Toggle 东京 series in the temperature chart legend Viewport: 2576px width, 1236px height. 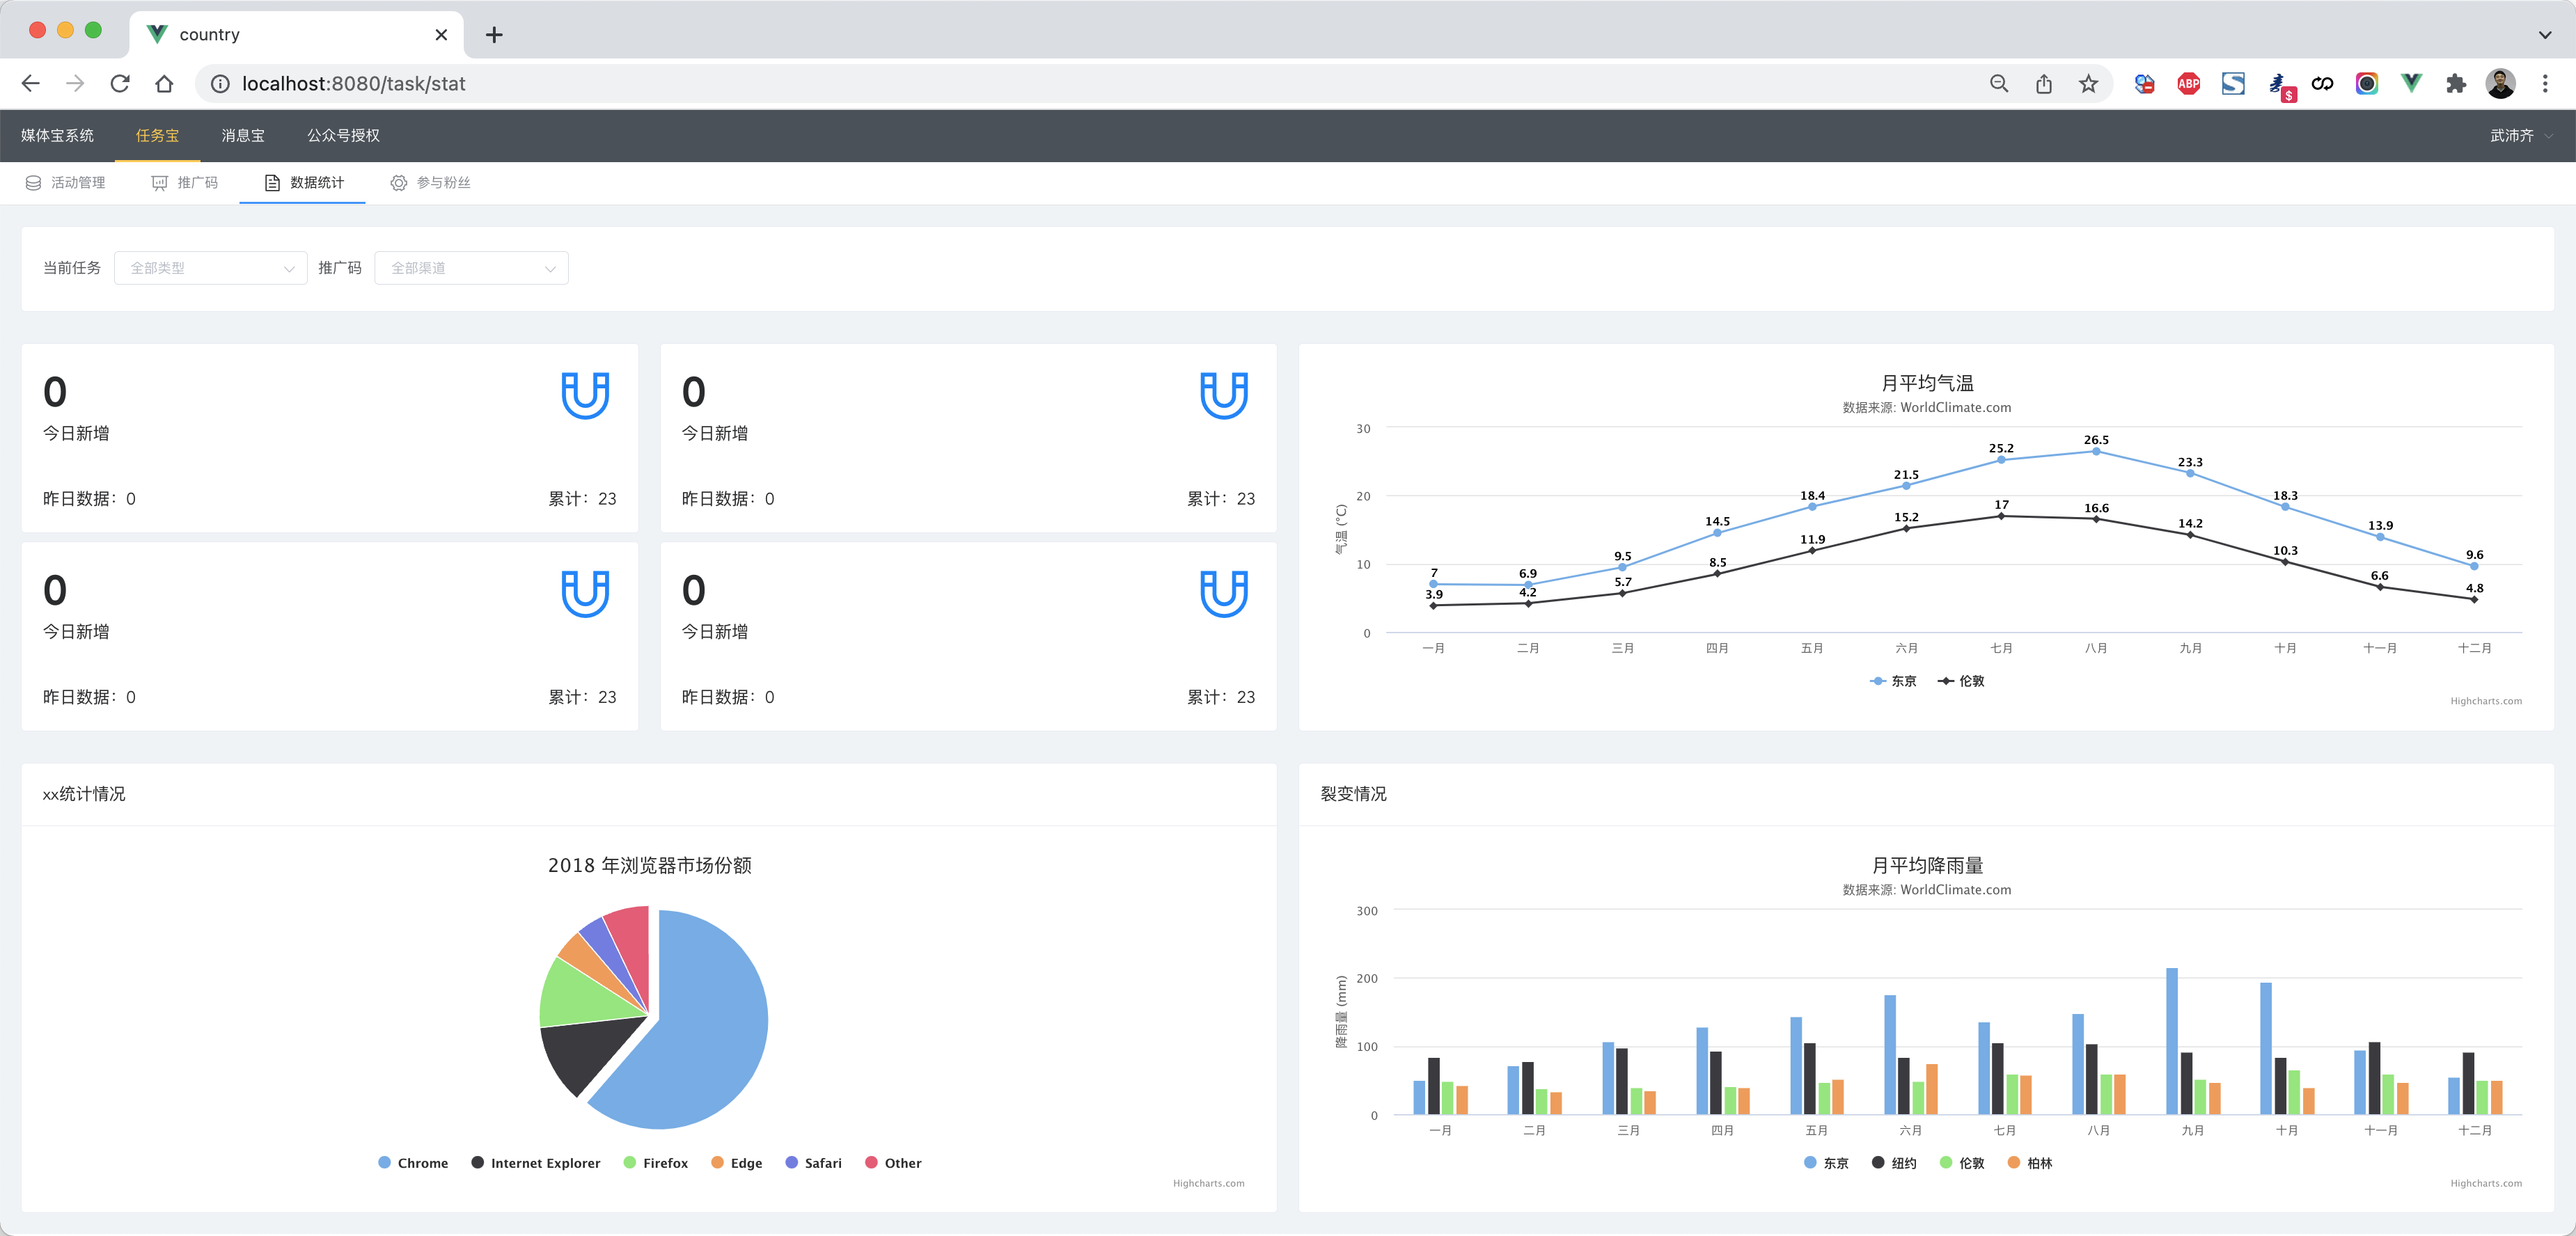click(1893, 681)
